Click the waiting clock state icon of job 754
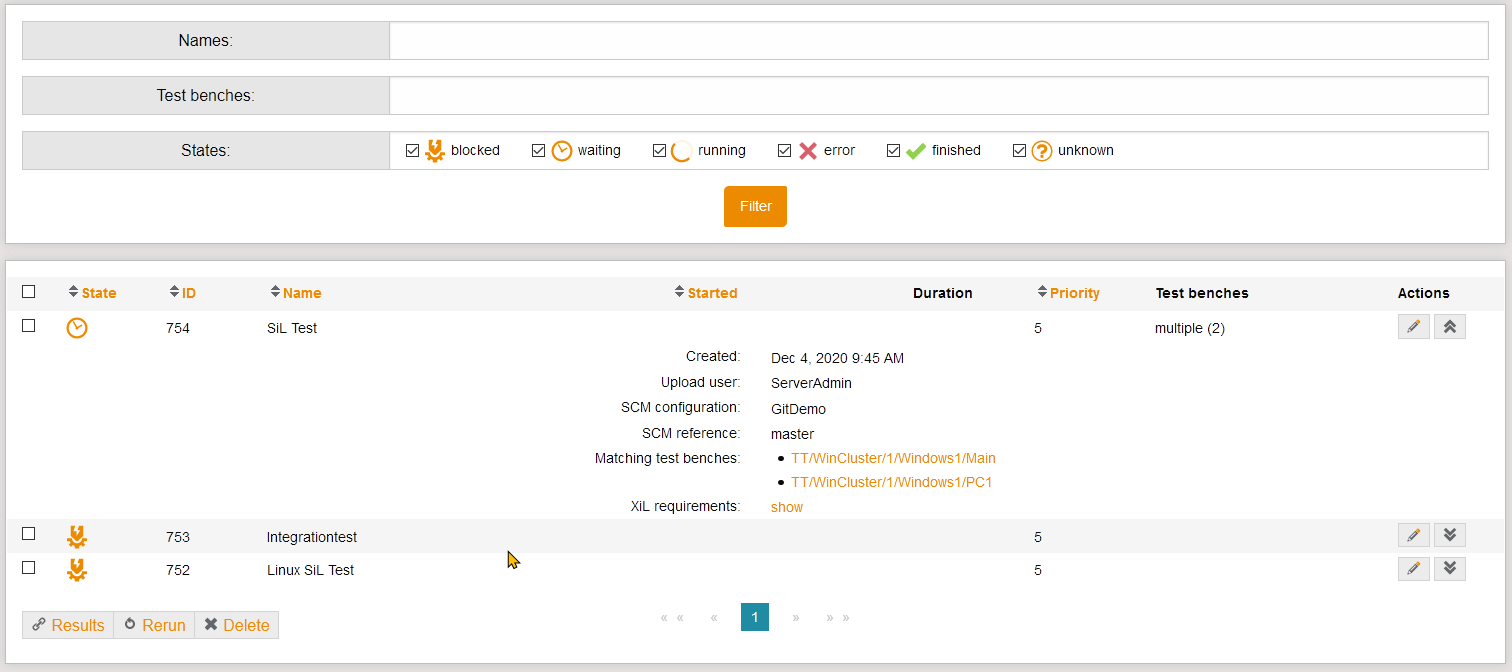 coord(77,328)
